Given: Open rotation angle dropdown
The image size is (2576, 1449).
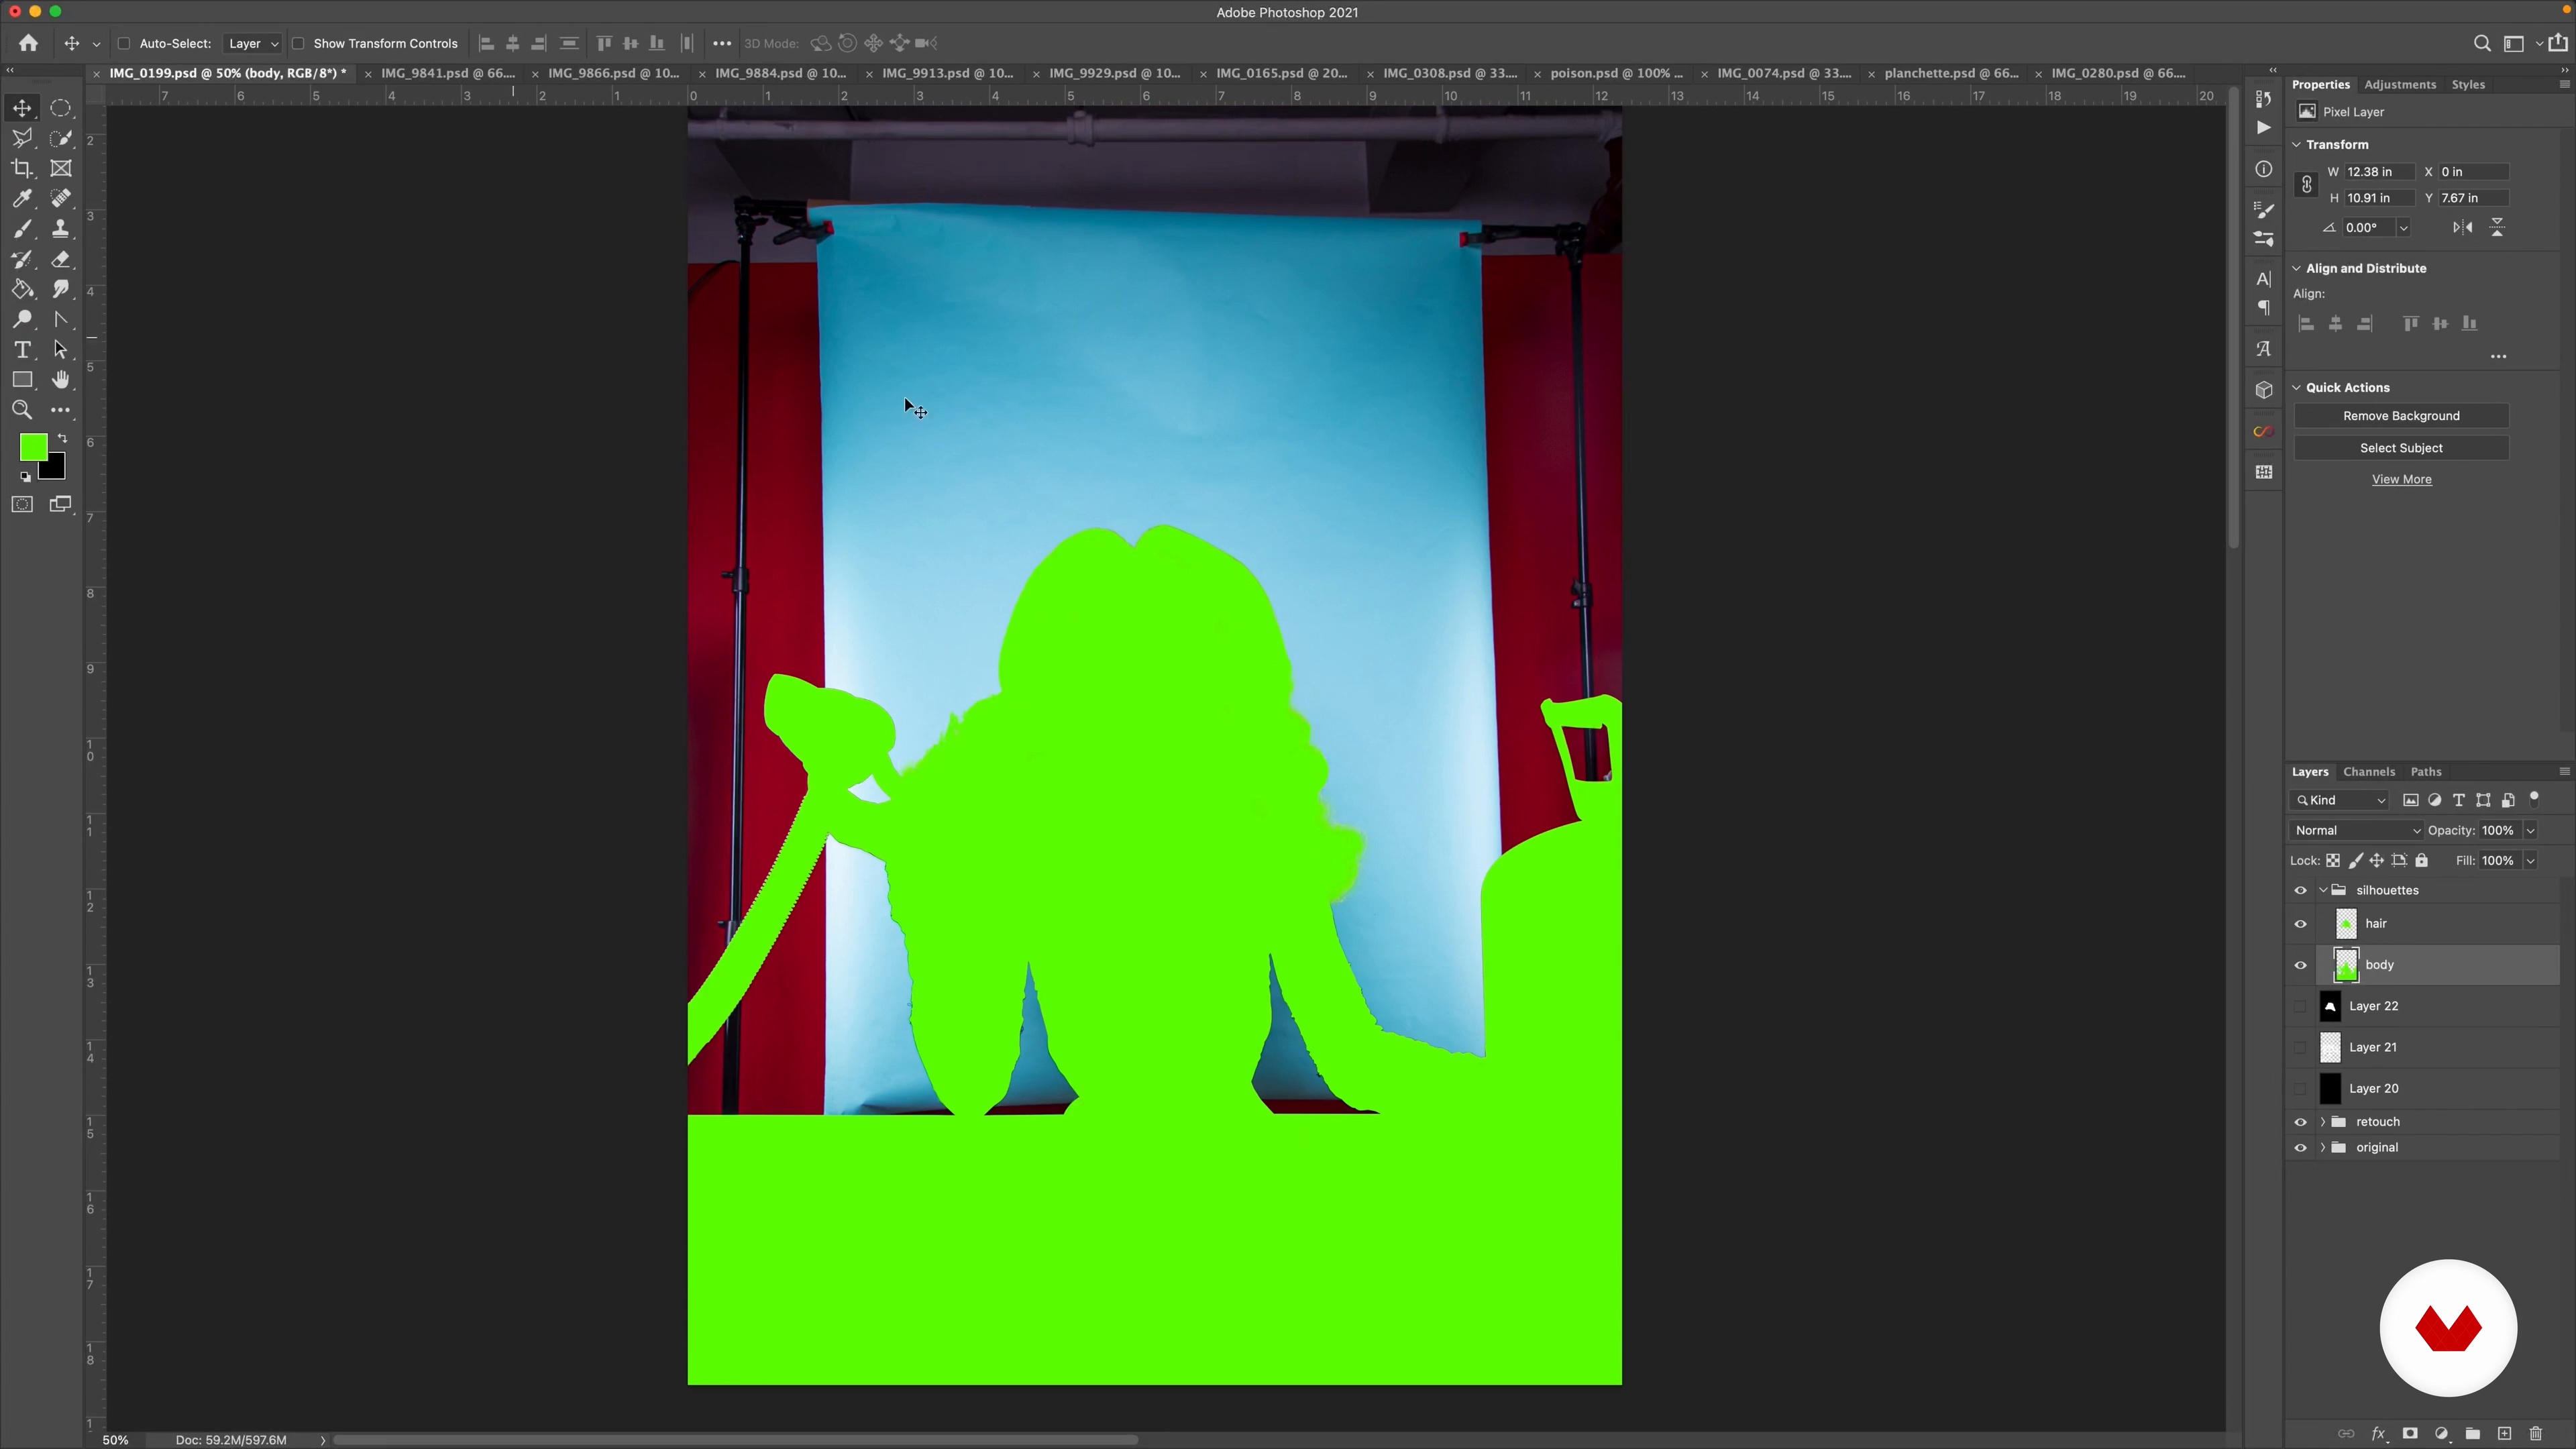Looking at the screenshot, I should (2404, 228).
